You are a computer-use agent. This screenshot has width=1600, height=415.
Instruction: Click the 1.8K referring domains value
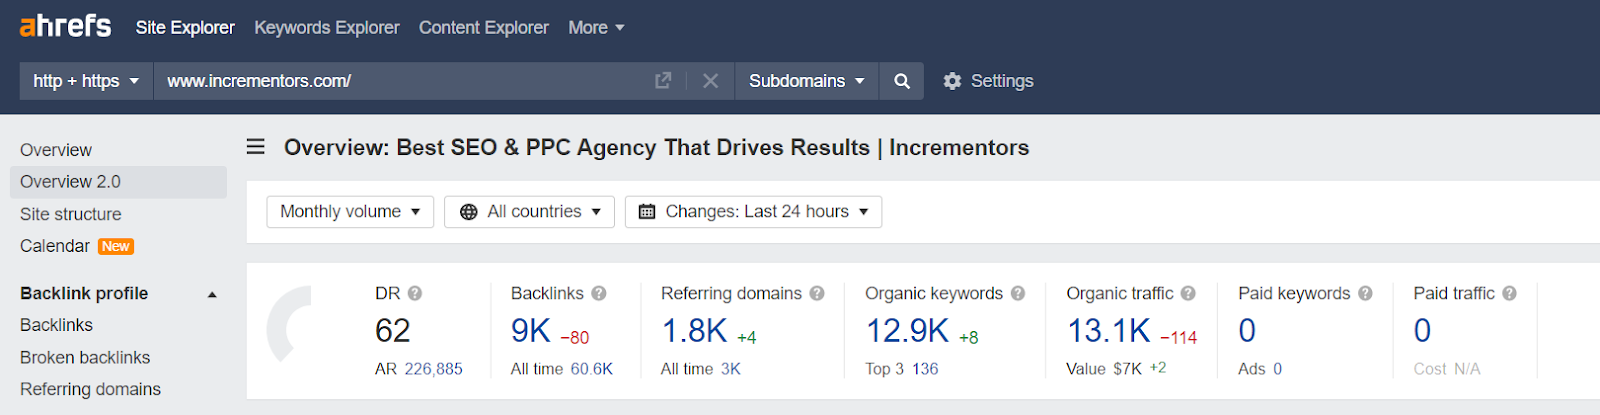tap(694, 331)
